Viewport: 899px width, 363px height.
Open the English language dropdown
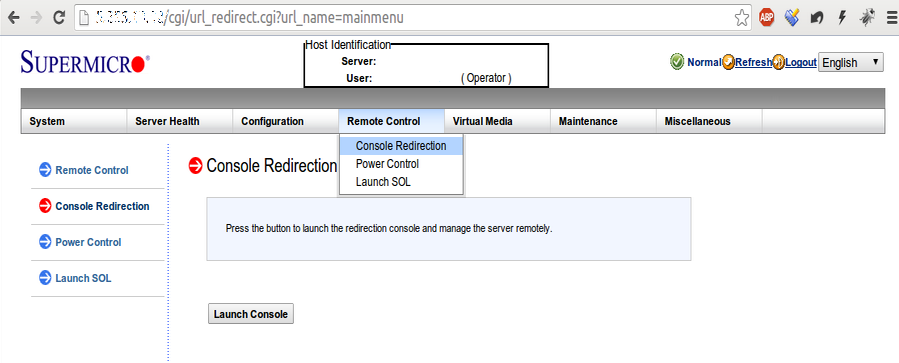point(851,63)
